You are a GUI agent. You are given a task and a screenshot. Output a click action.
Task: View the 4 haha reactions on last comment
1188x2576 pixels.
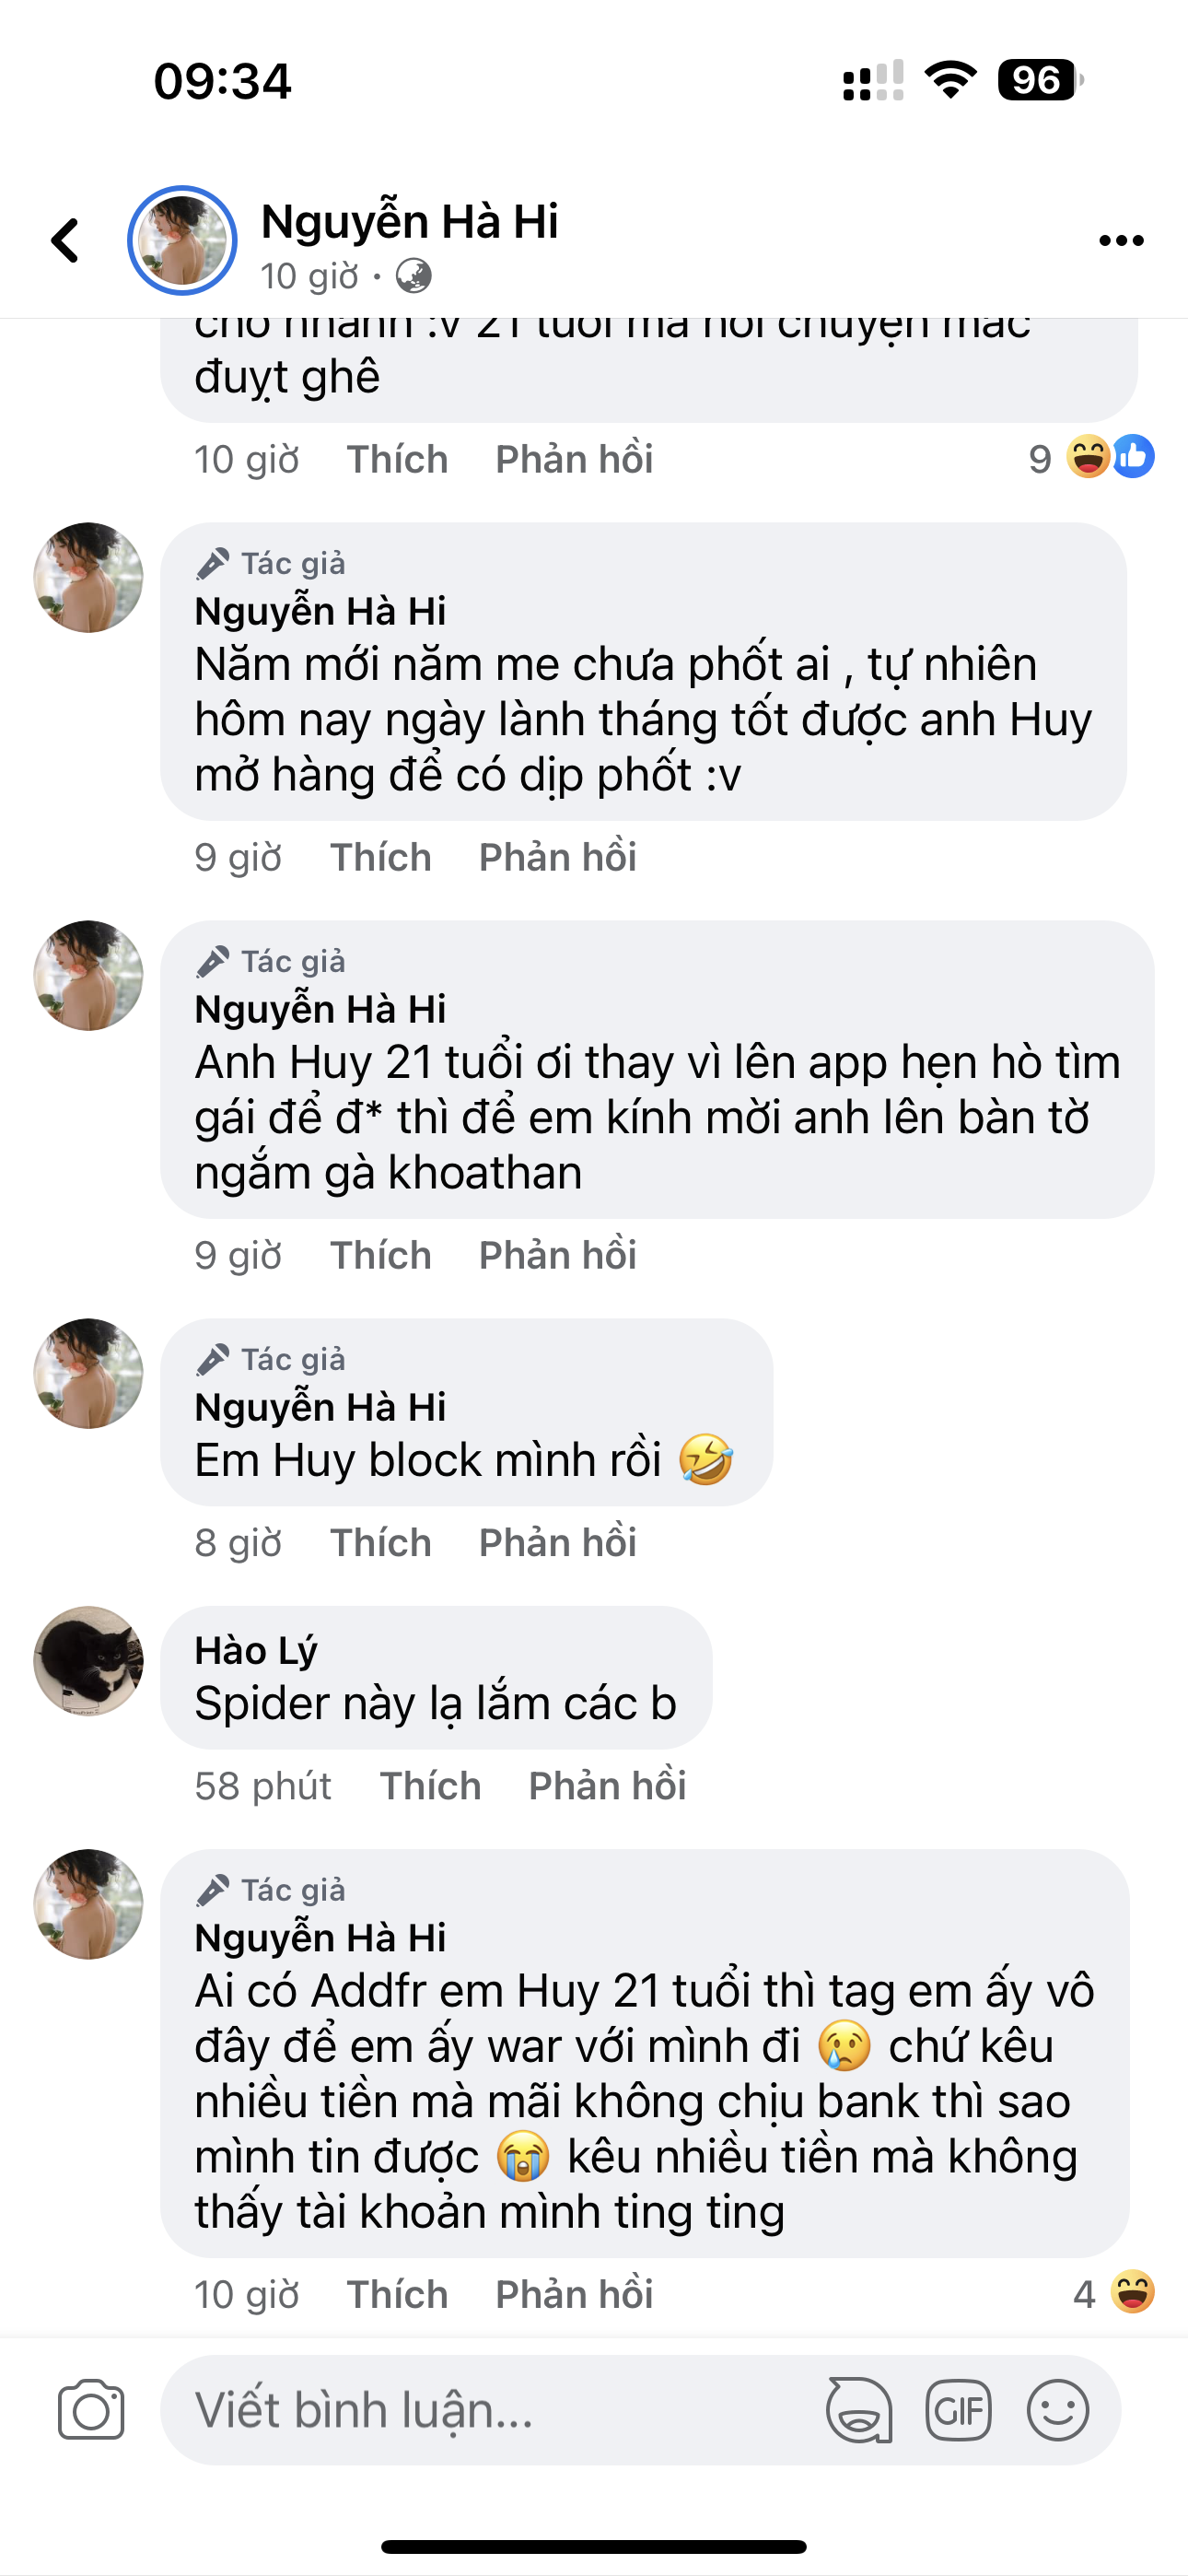[x=1113, y=2293]
